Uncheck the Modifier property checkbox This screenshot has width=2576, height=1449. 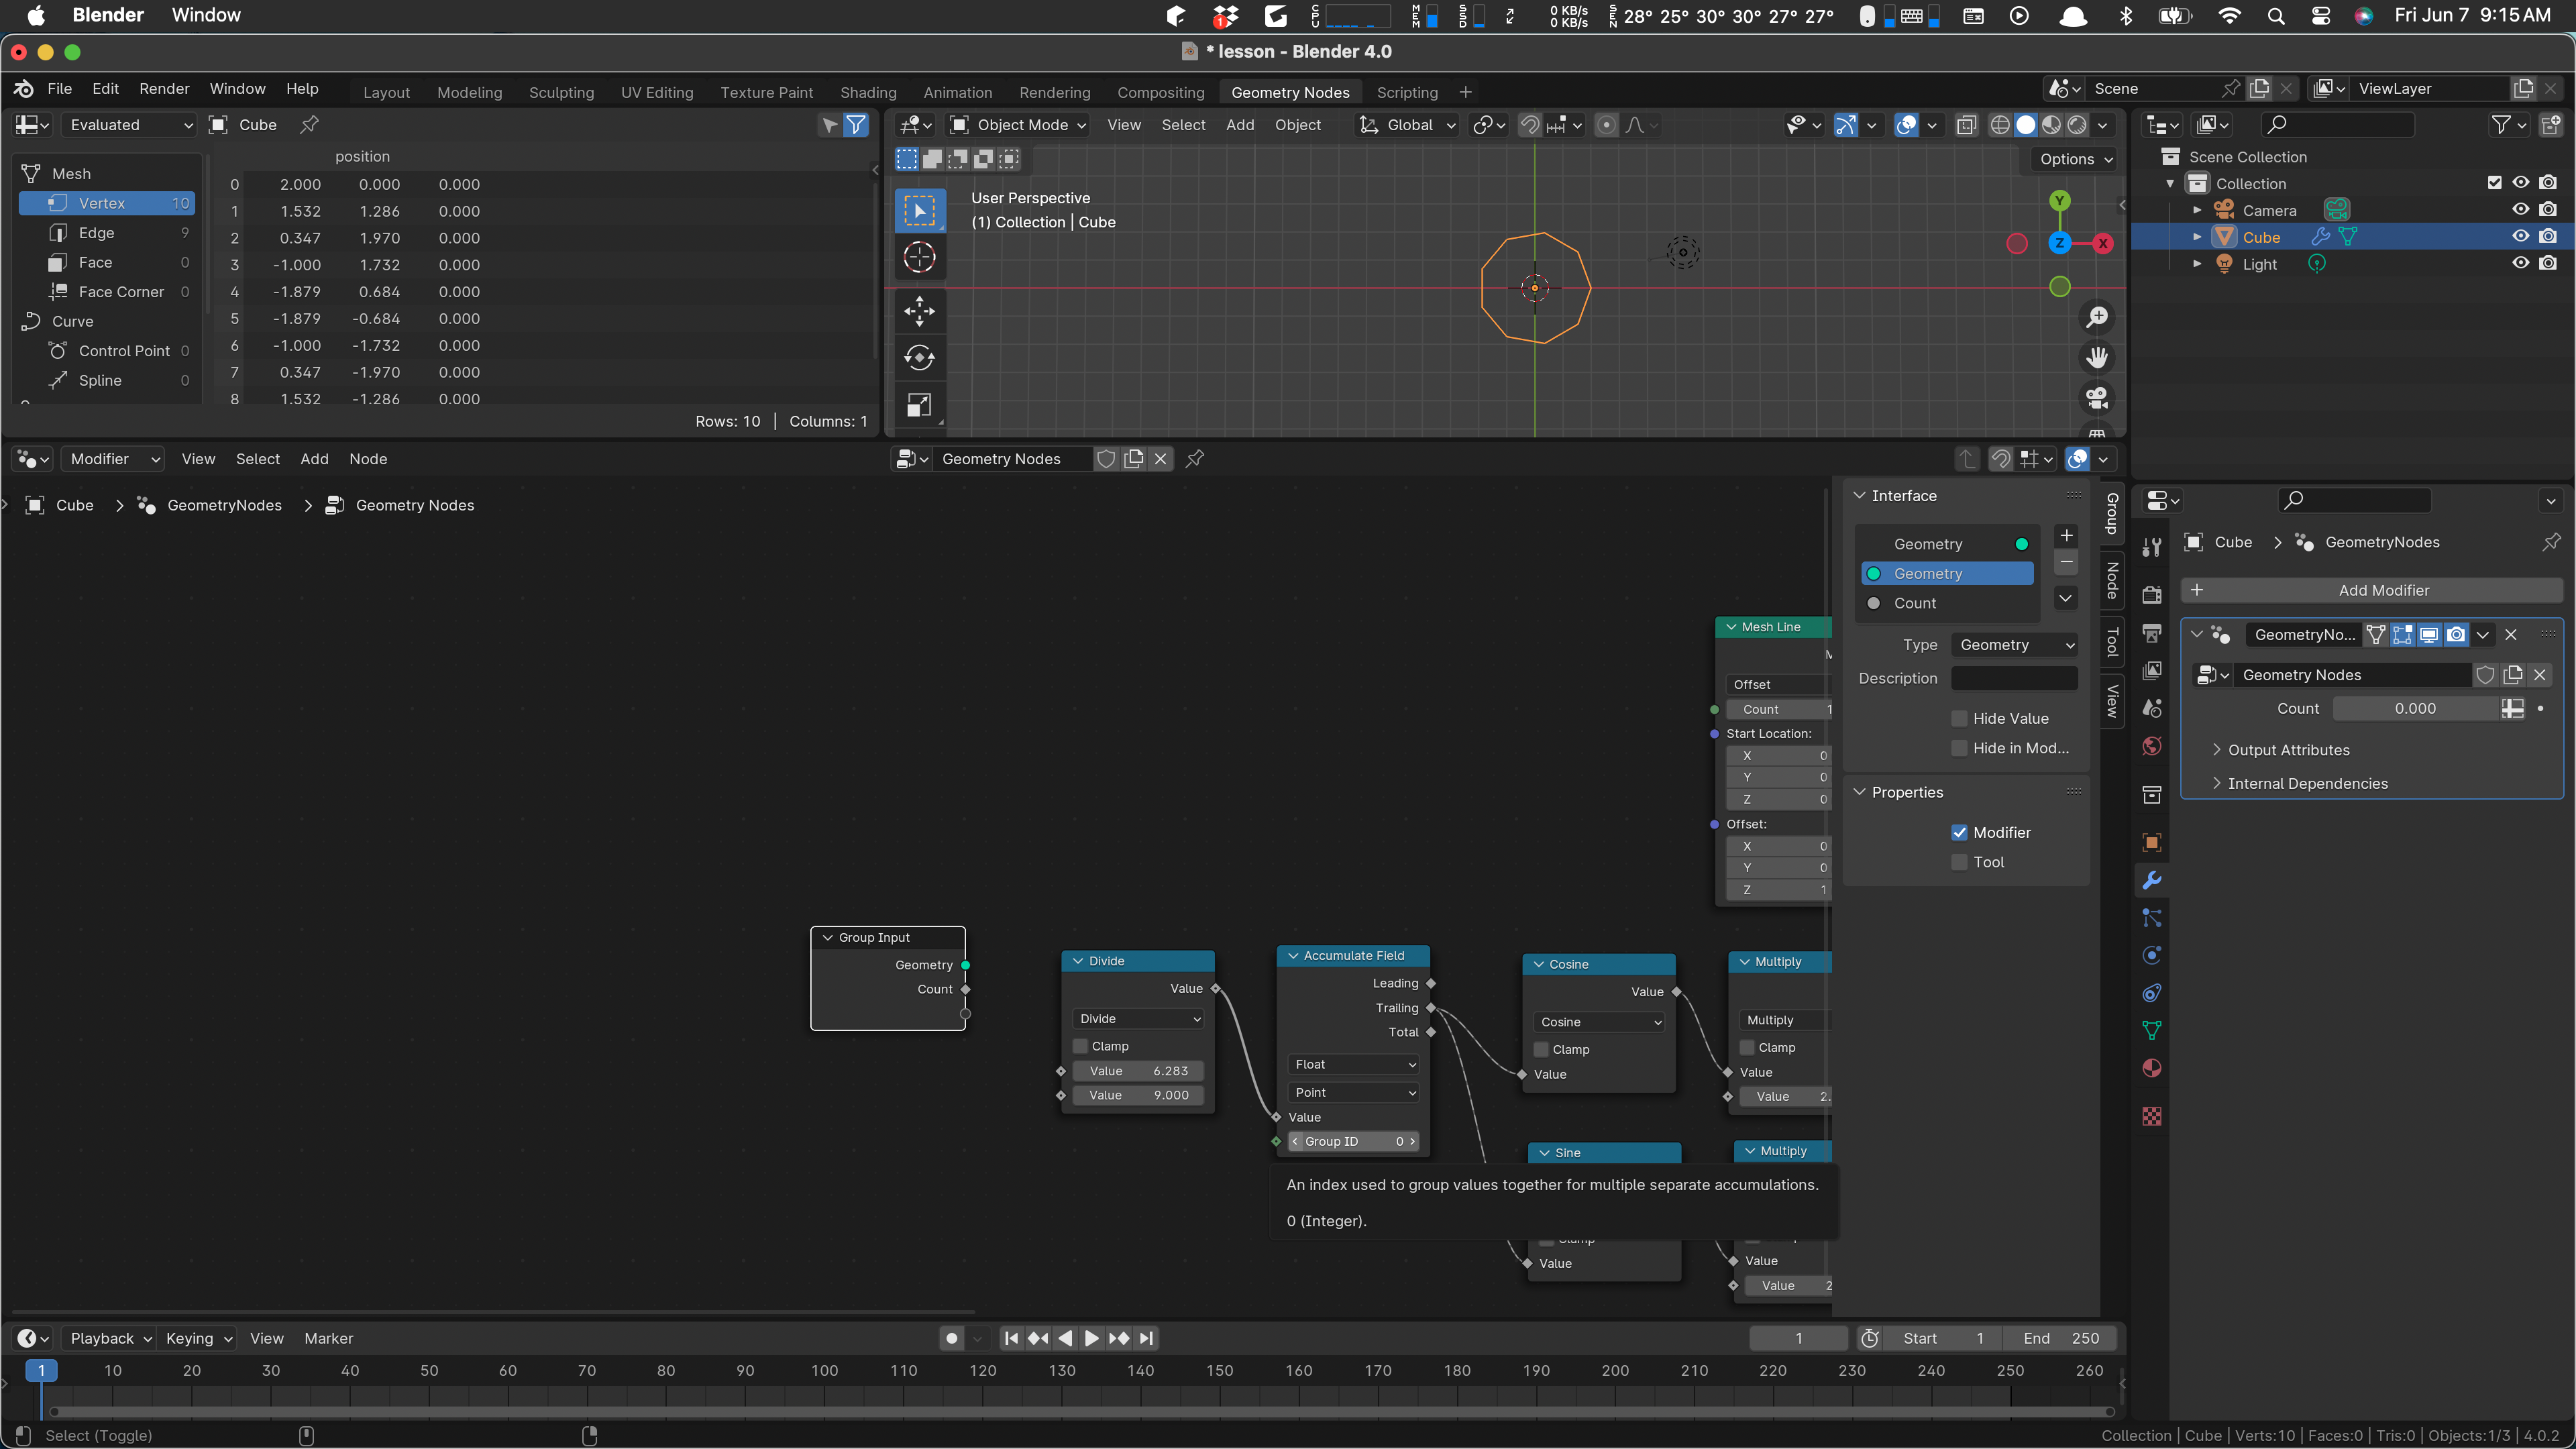click(1959, 833)
